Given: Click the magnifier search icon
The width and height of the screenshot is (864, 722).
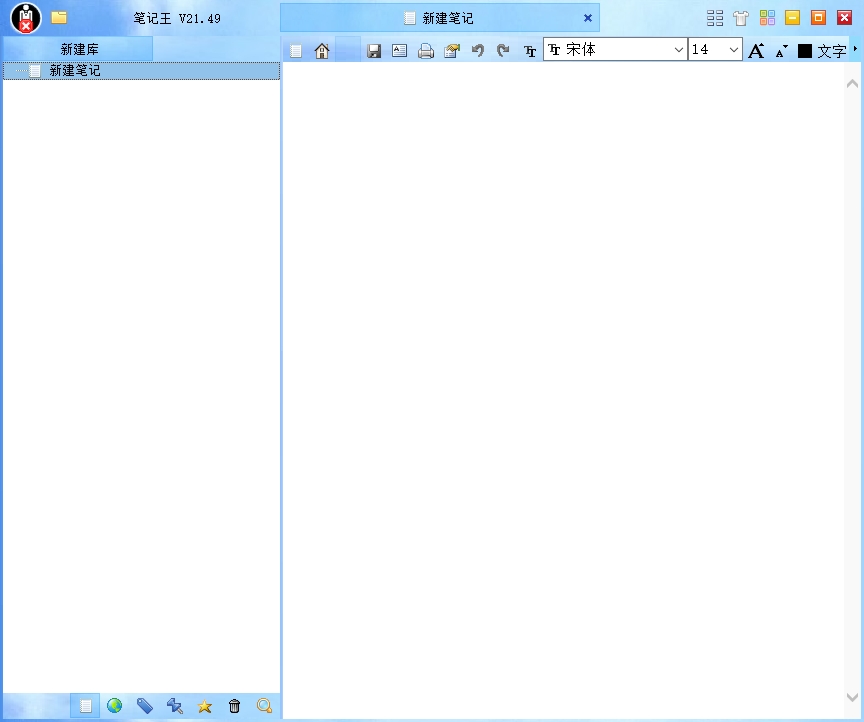Looking at the screenshot, I should (265, 706).
